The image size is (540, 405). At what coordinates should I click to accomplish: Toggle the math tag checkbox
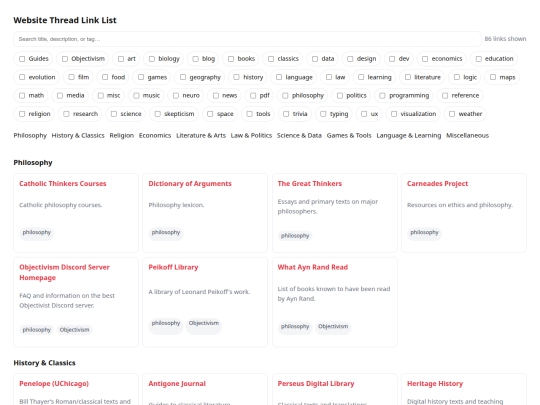(x=22, y=95)
